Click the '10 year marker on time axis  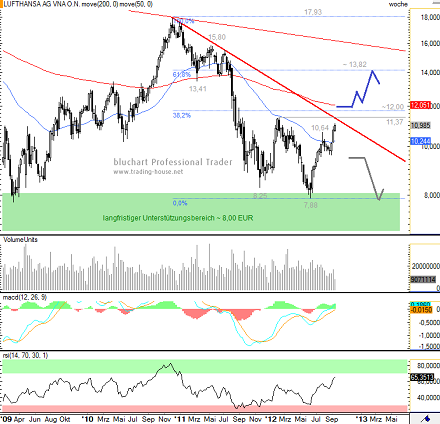coord(87,419)
